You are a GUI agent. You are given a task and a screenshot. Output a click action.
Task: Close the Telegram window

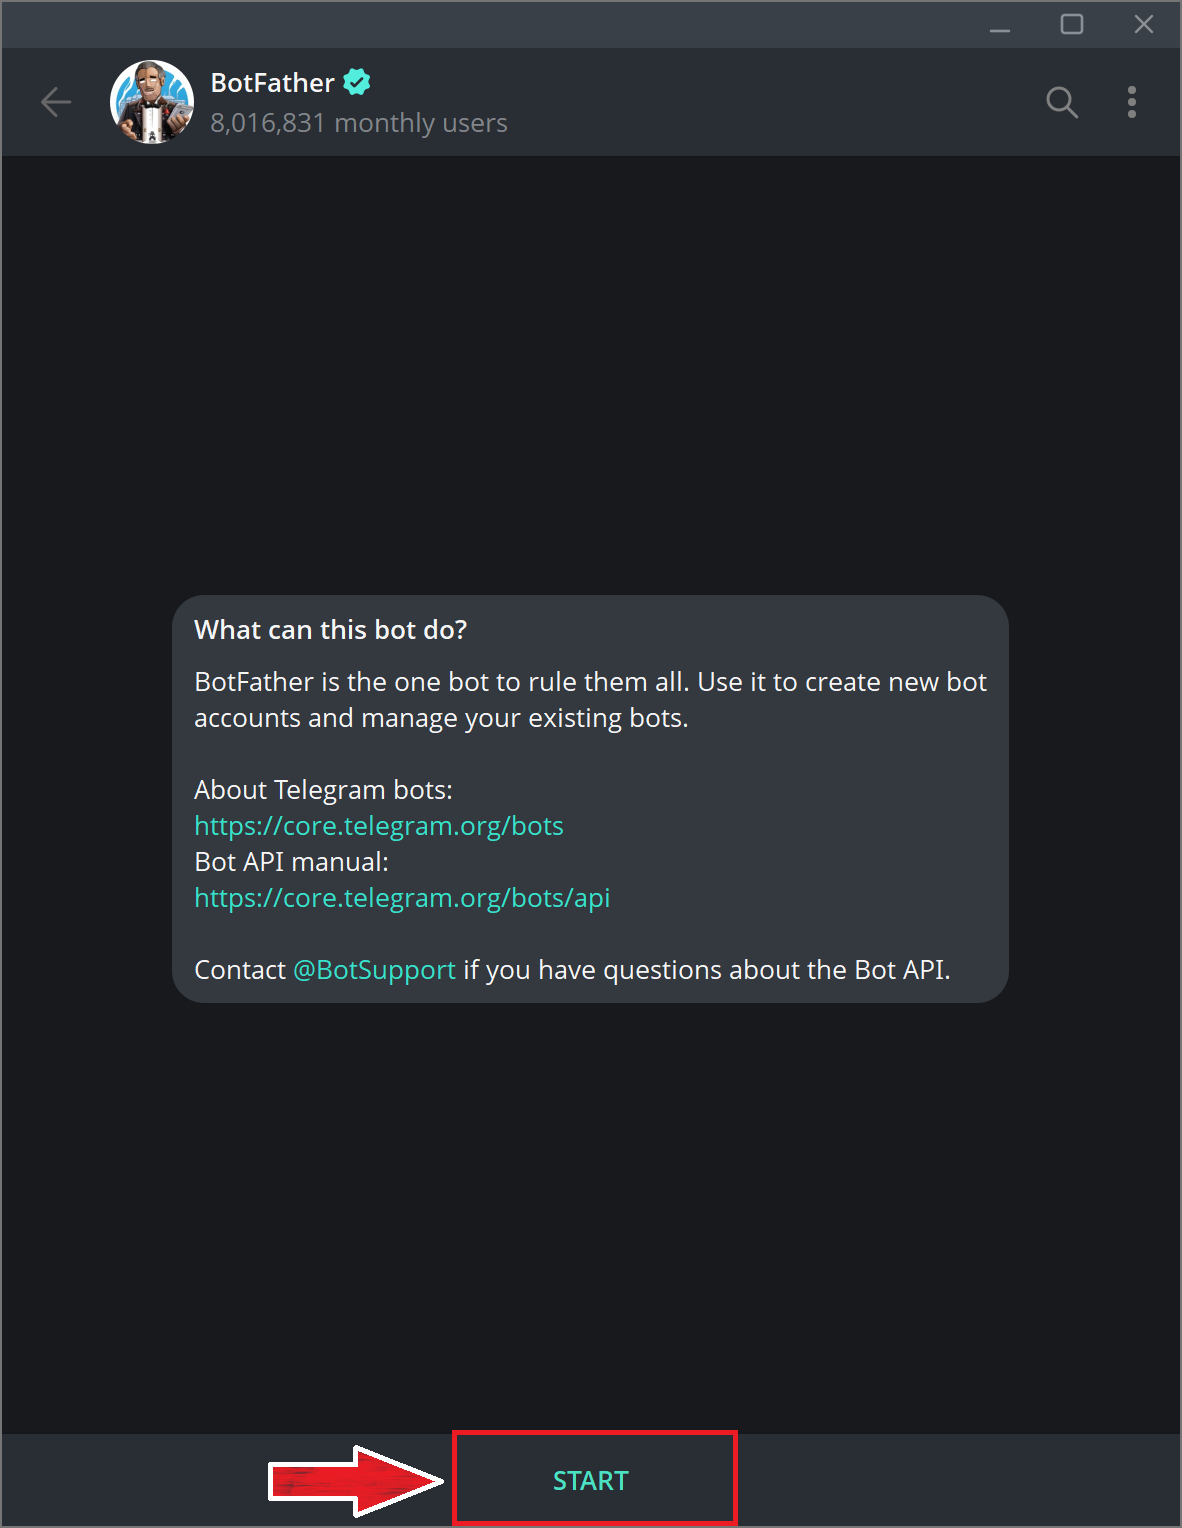(x=1143, y=24)
